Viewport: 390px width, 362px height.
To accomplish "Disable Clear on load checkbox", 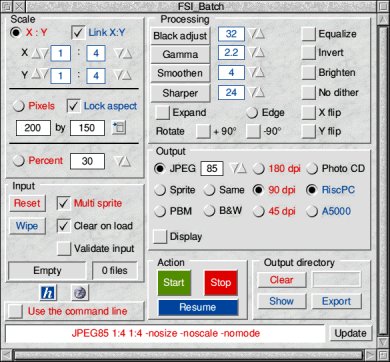I will [x=64, y=226].
